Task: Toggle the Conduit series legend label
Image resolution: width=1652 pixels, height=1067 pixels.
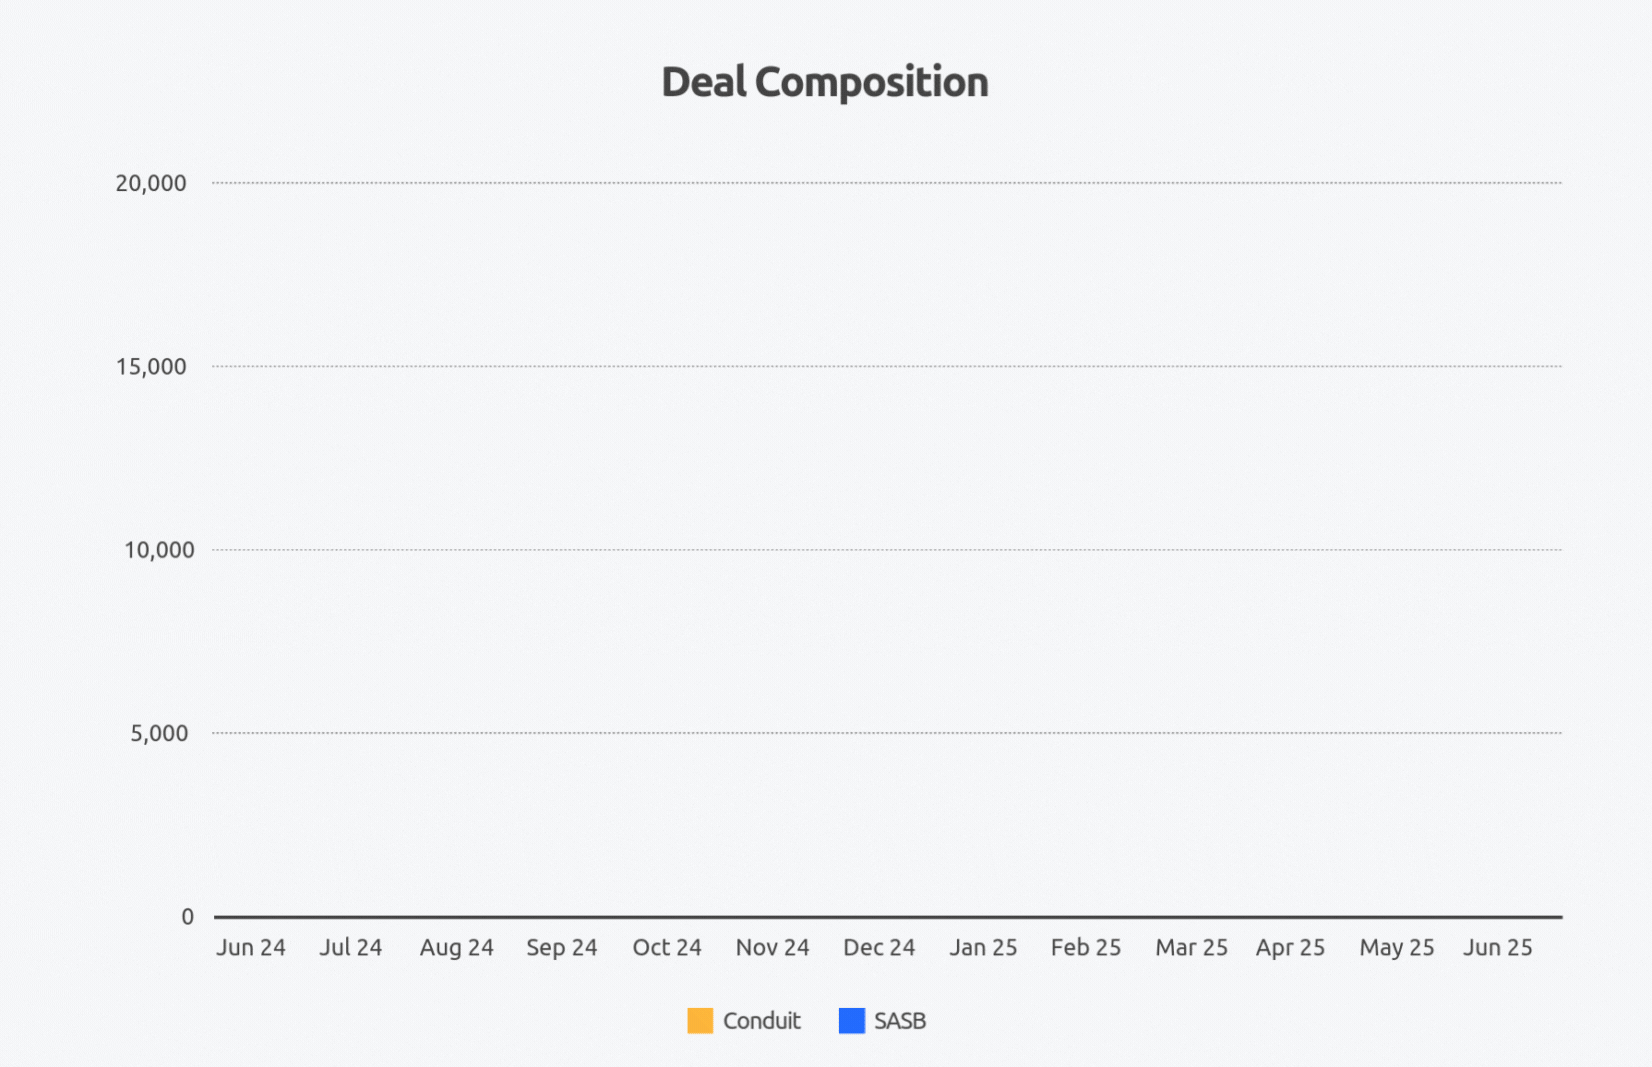Action: pyautogui.click(x=761, y=1021)
